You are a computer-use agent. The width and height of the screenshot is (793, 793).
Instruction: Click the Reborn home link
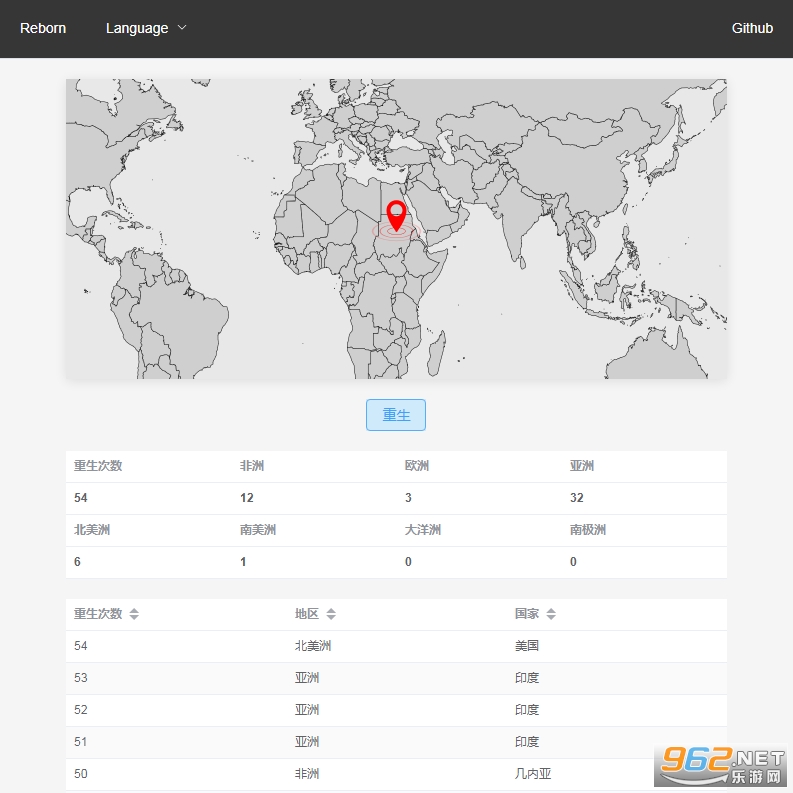(43, 28)
